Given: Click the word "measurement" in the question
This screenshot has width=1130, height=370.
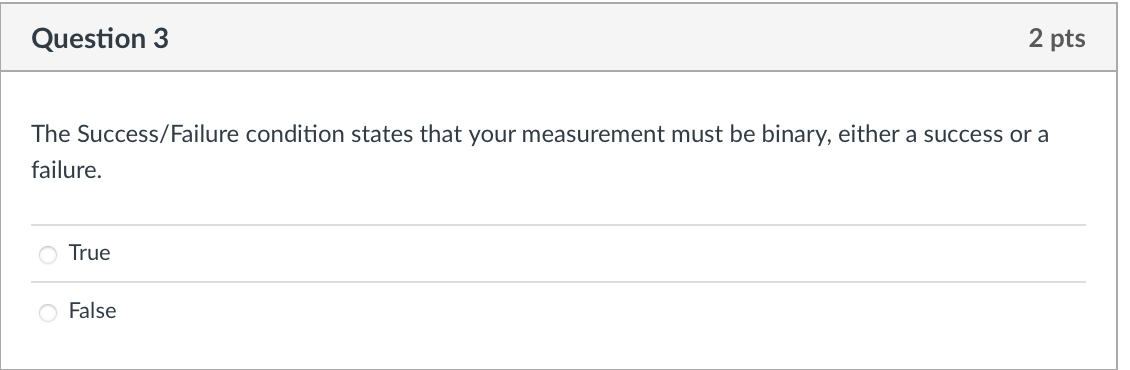Looking at the screenshot, I should click(x=593, y=135).
